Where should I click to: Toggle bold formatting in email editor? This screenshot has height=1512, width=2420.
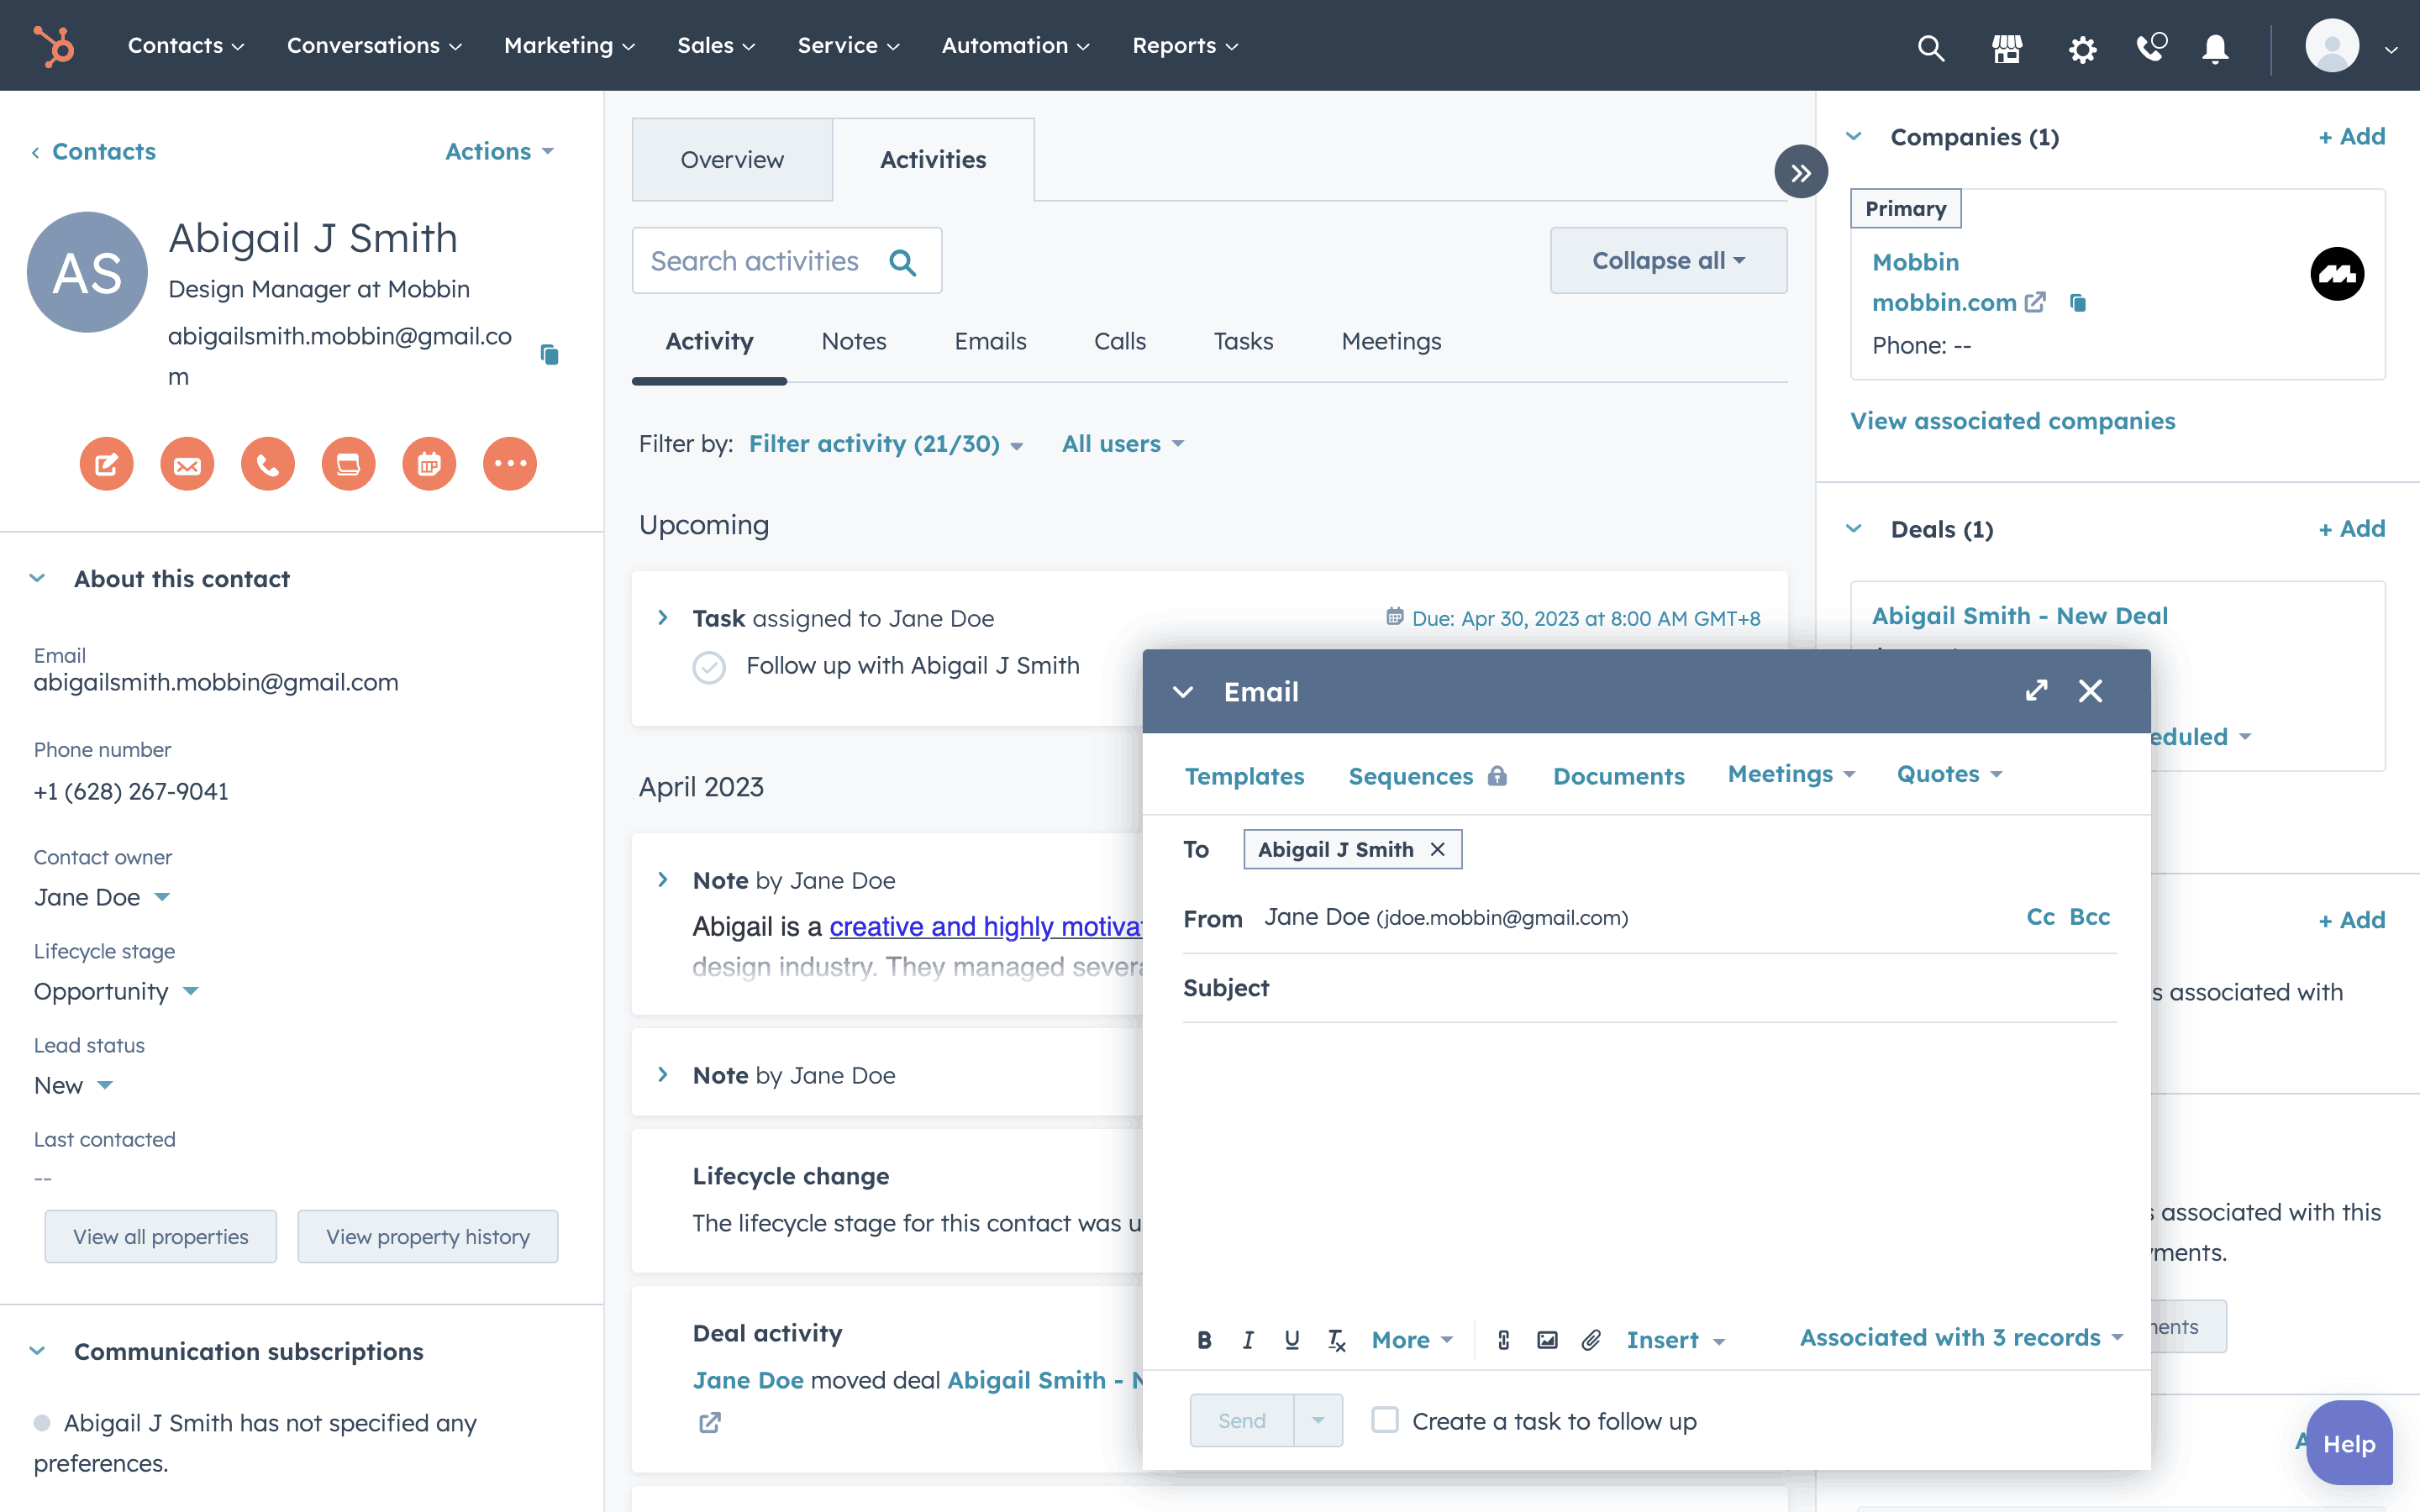click(x=1204, y=1340)
